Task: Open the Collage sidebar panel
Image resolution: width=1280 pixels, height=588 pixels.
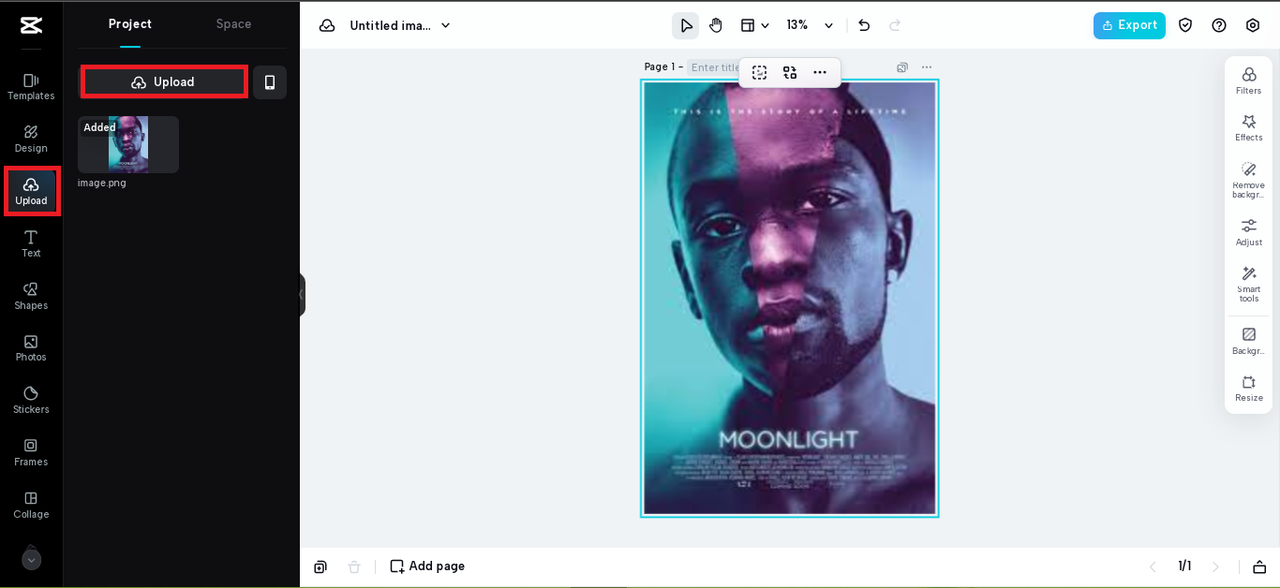Action: click(31, 505)
